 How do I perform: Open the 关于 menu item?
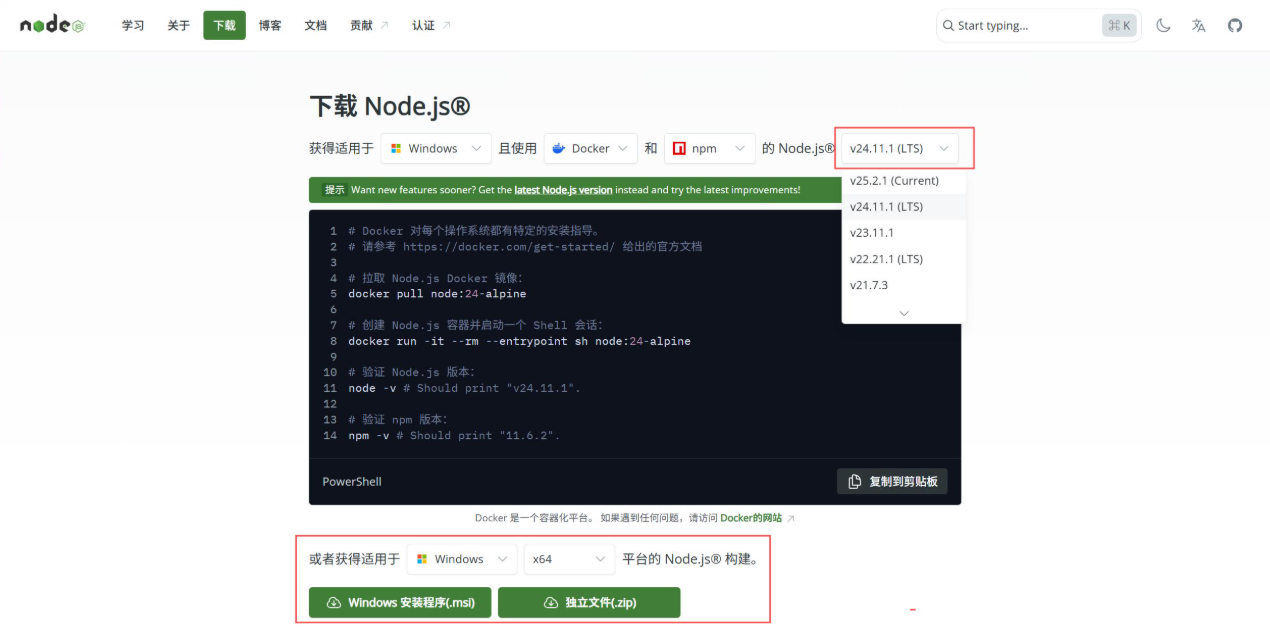point(178,26)
